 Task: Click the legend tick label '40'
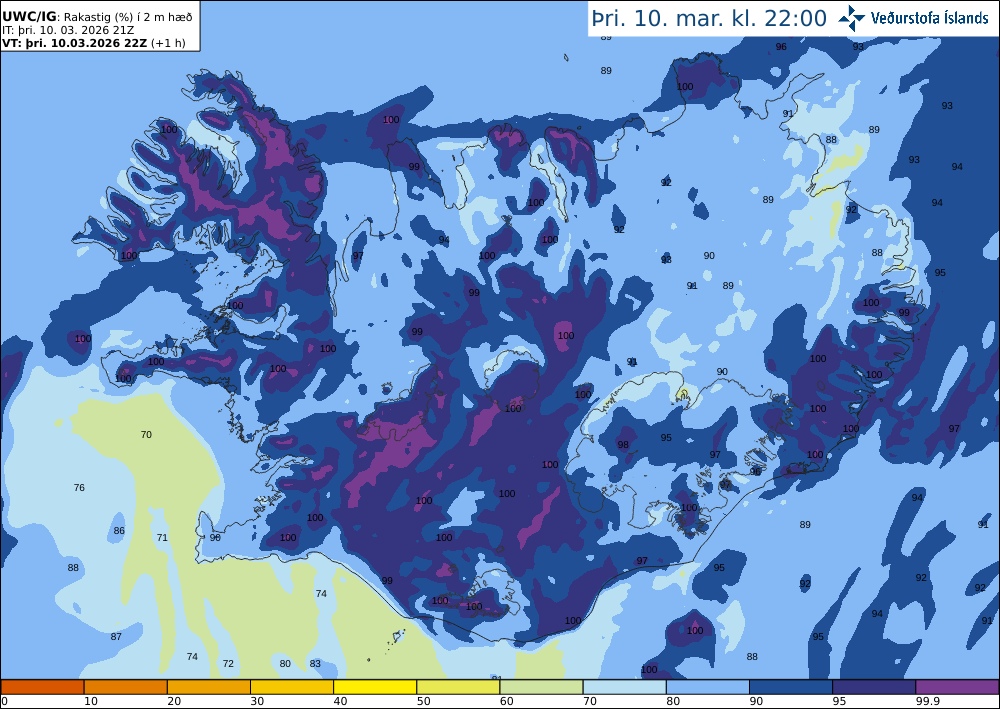(341, 701)
